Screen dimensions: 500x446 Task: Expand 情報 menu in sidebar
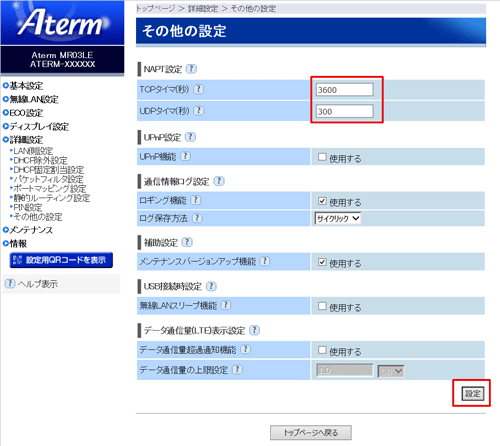pos(15,244)
